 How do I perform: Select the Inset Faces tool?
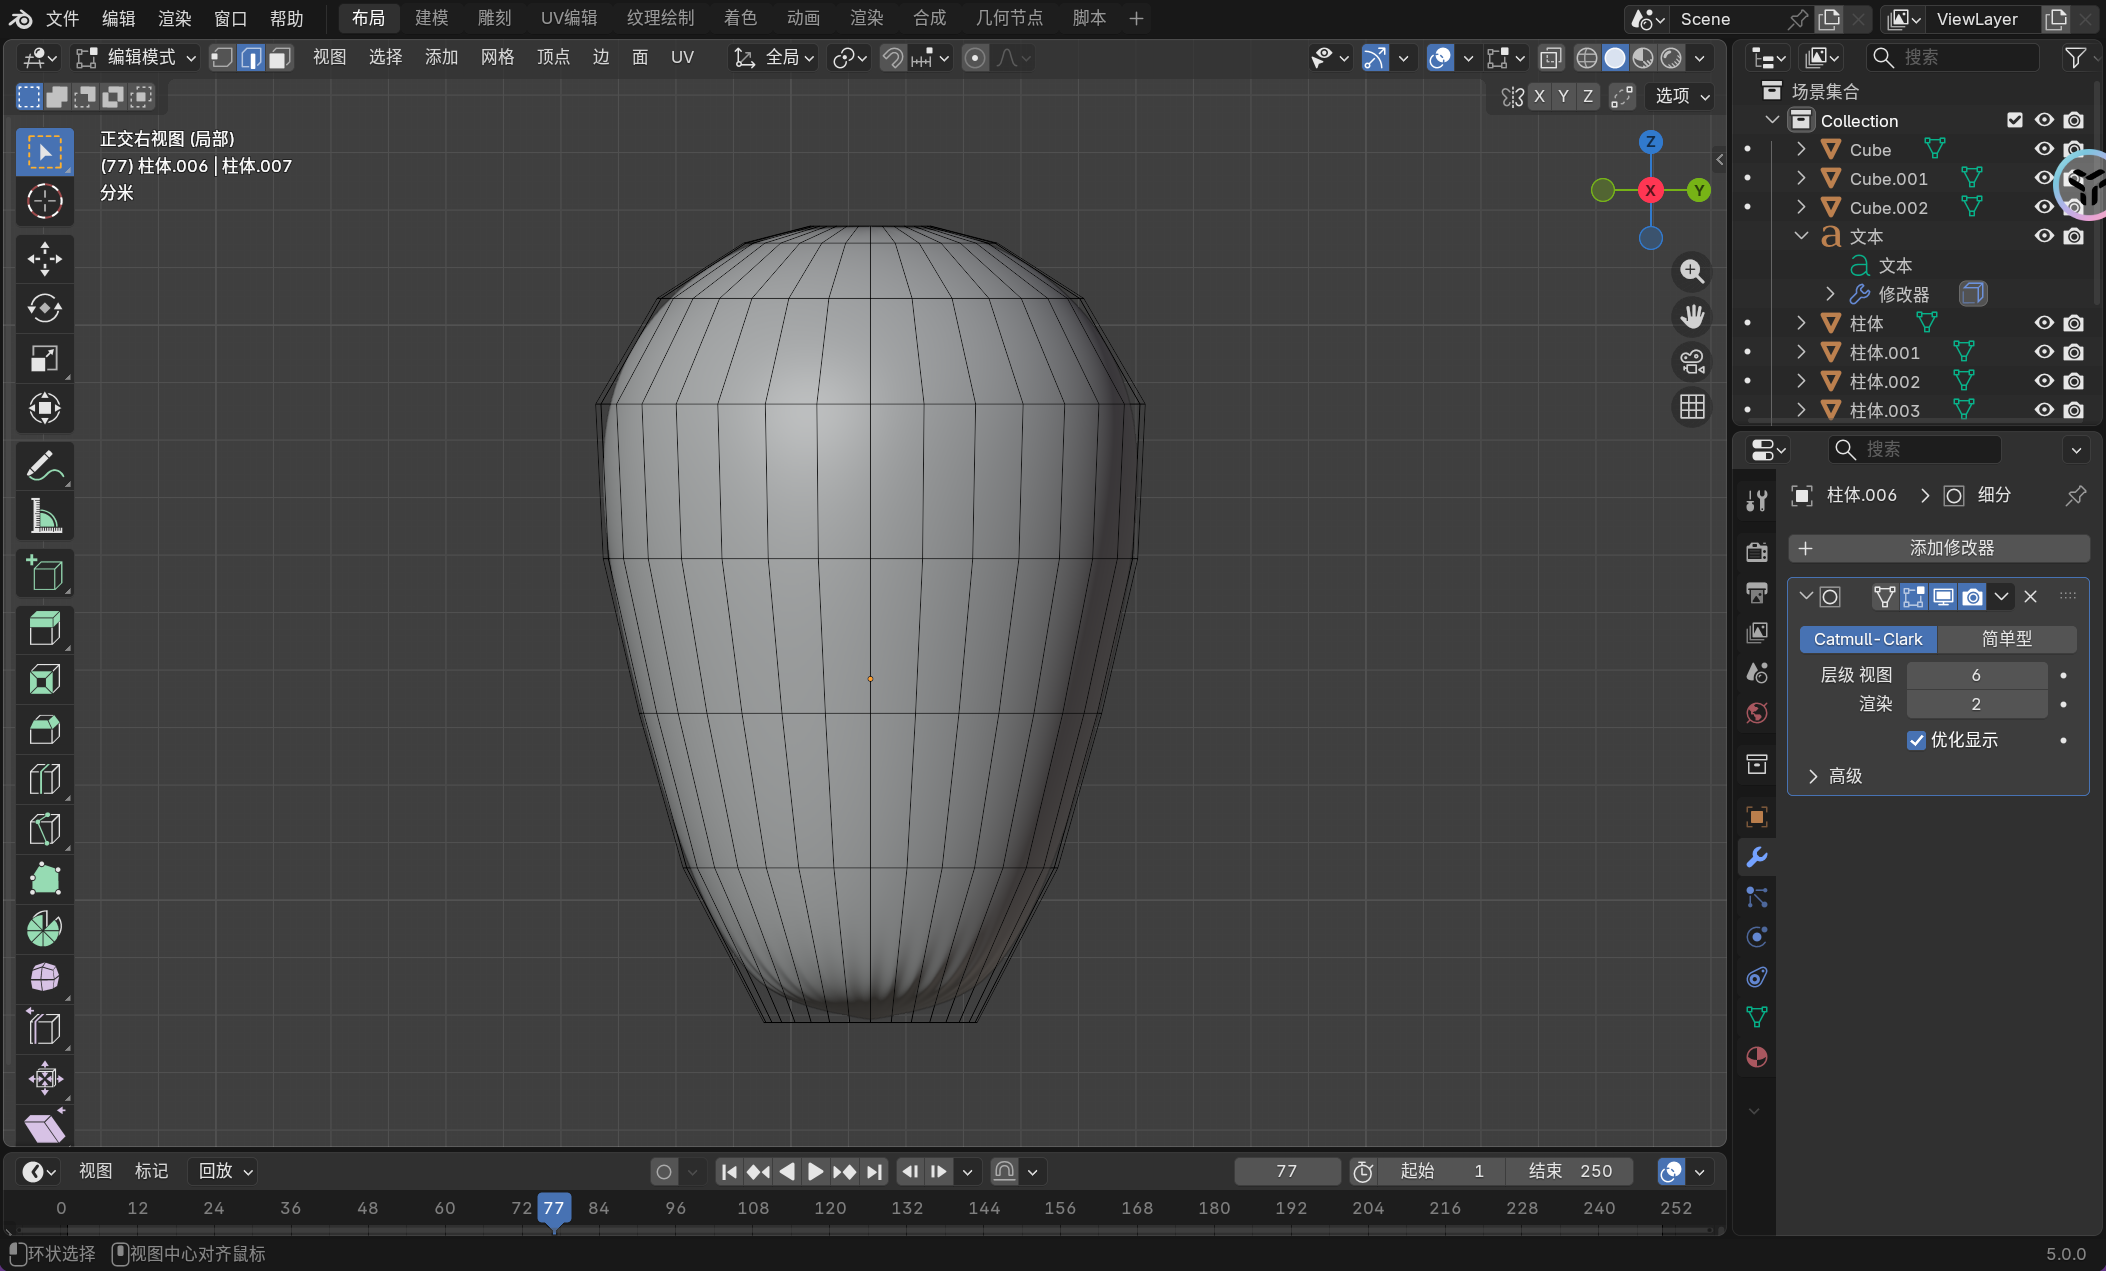click(x=44, y=680)
